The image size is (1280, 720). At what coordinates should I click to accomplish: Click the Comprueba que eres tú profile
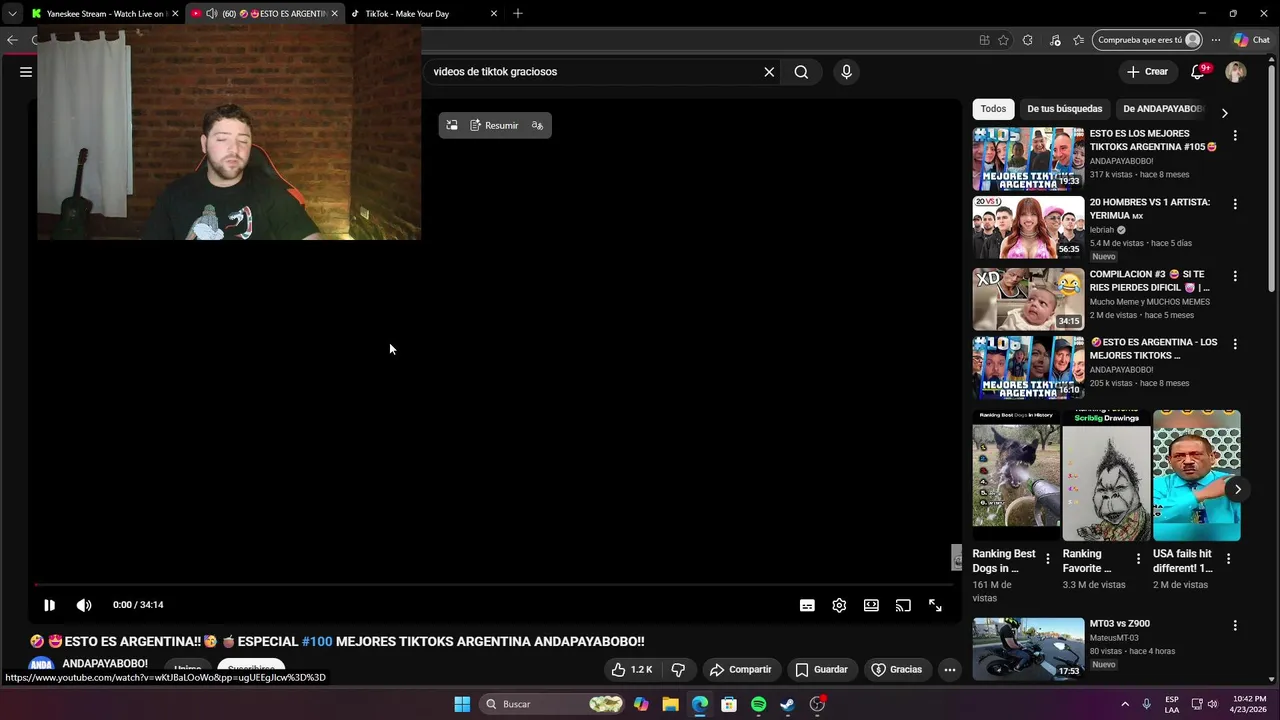tap(1148, 40)
